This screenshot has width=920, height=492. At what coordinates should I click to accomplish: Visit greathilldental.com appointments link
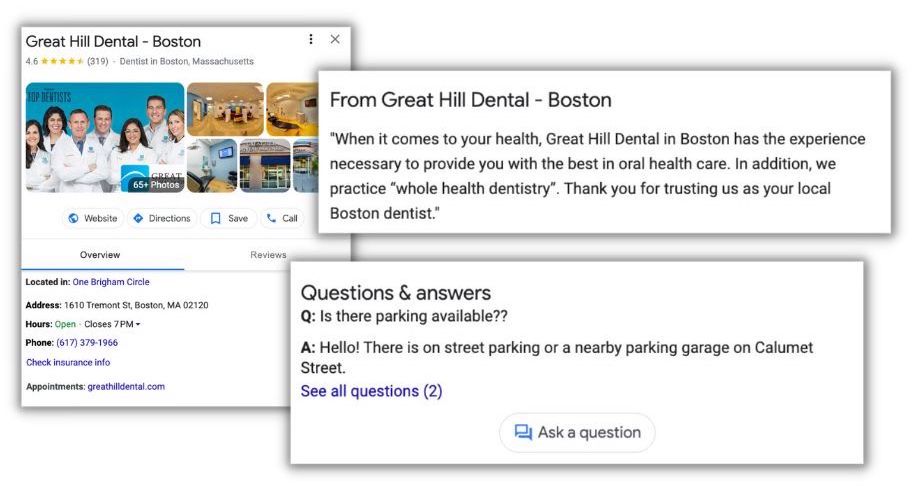tap(126, 386)
